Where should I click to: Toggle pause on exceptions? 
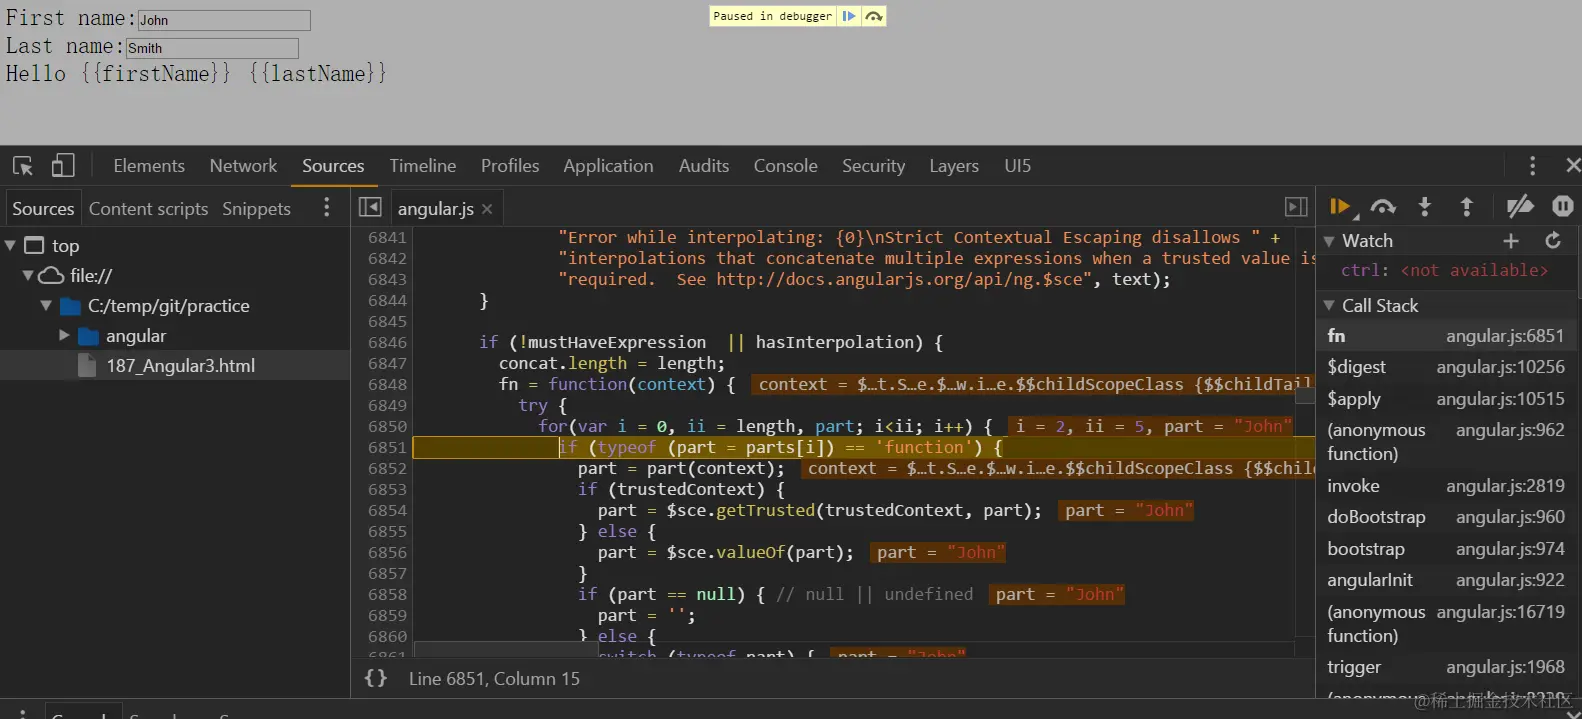[1563, 207]
